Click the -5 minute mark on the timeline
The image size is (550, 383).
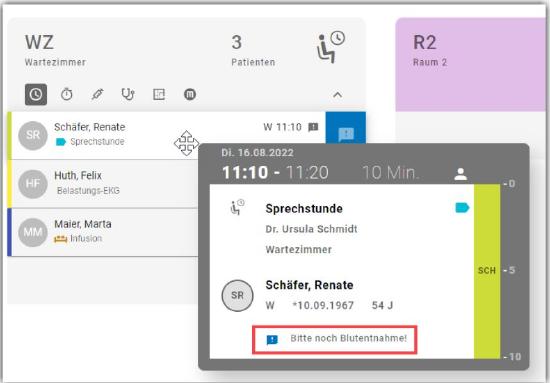(509, 270)
